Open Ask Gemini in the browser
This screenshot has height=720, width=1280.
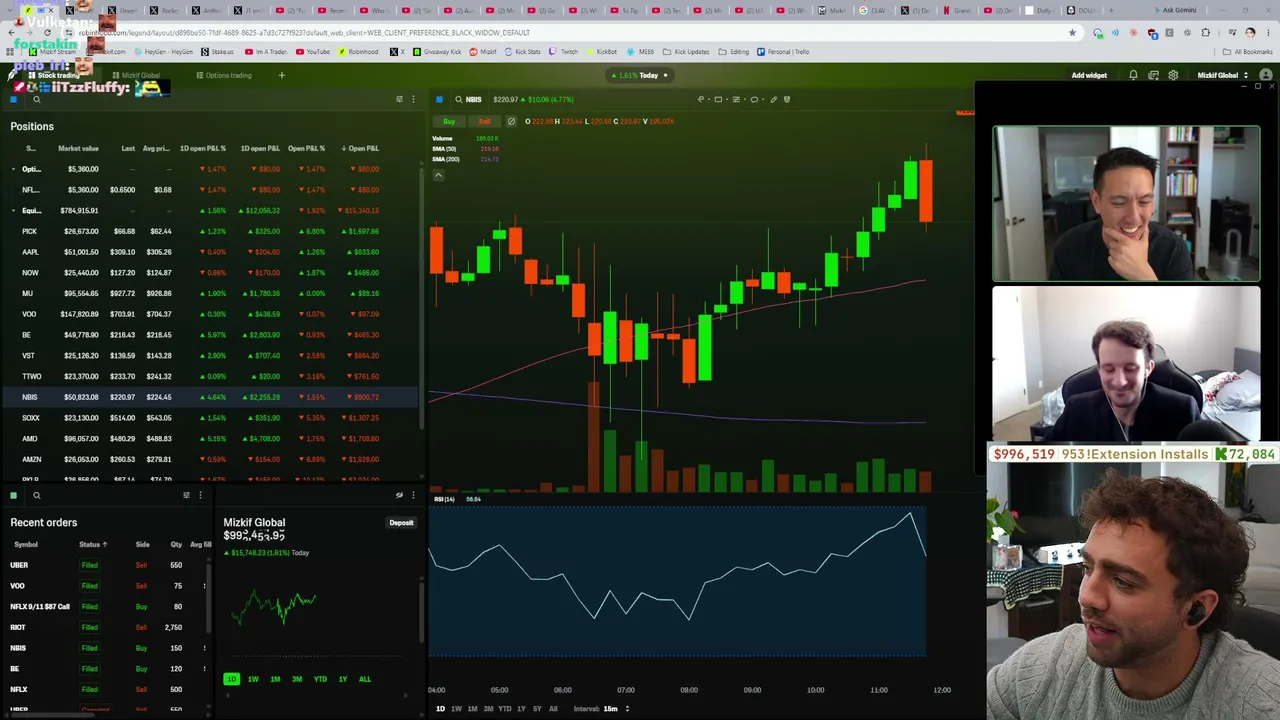[x=1174, y=10]
